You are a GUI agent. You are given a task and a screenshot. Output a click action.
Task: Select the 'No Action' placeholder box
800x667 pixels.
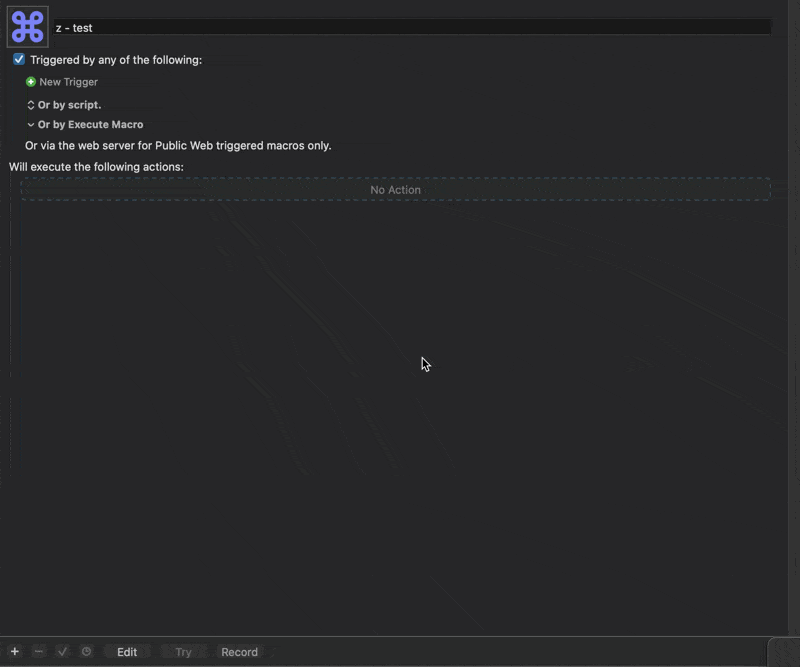point(395,190)
